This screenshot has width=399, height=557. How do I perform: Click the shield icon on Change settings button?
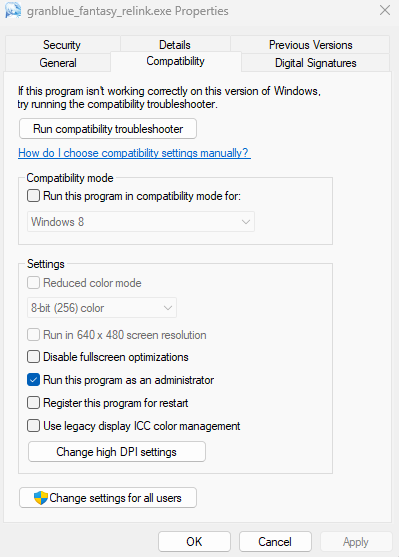(41, 498)
